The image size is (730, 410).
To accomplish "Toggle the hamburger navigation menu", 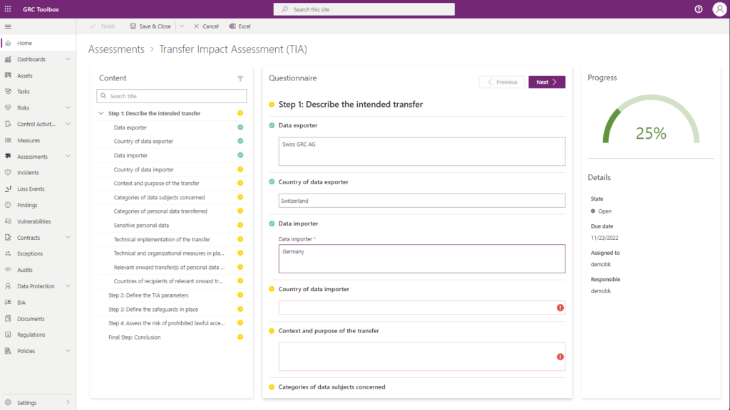I will pos(8,27).
